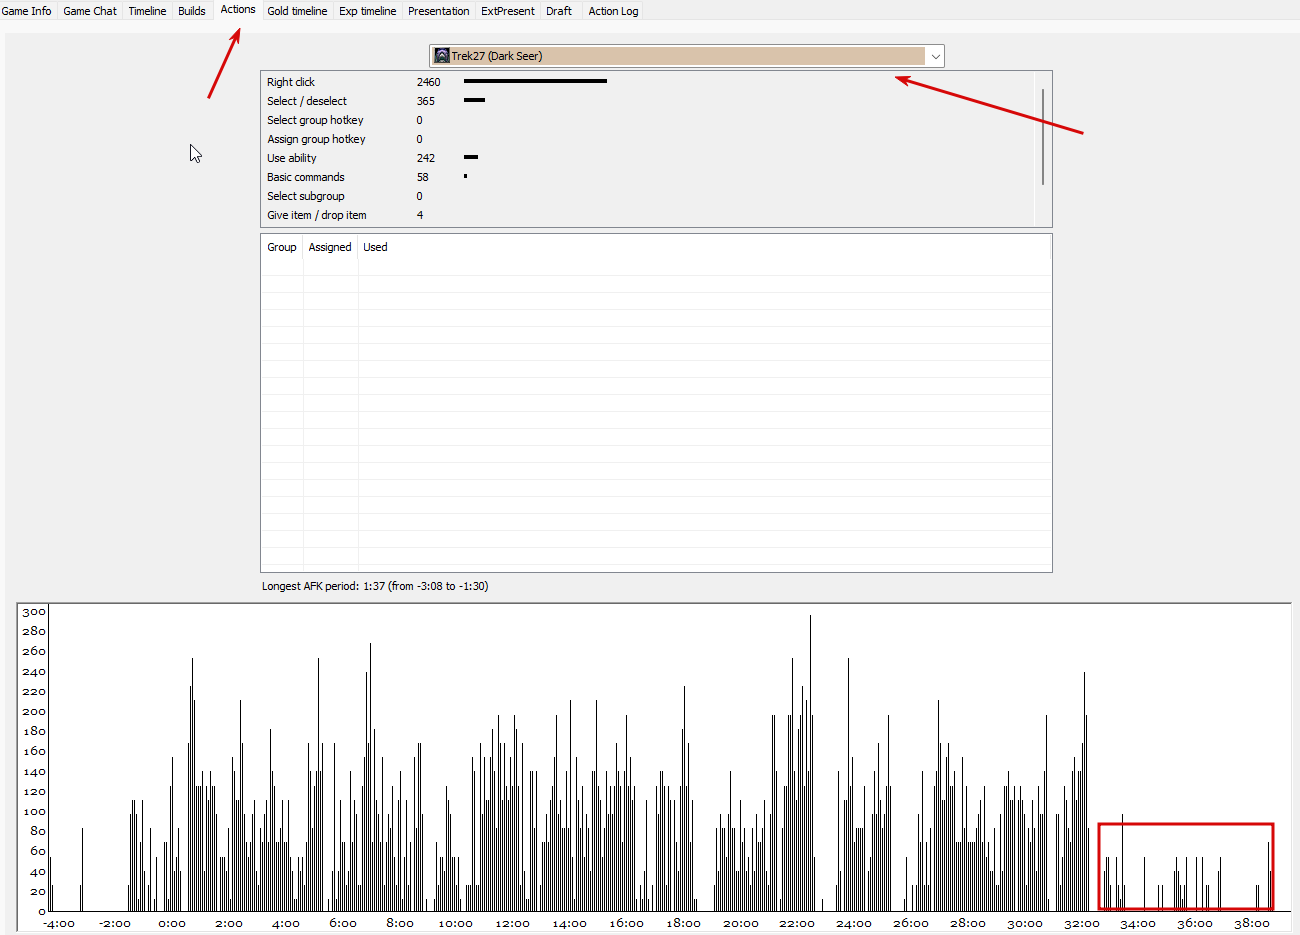1300x935 pixels.
Task: Click the 22:00 mark on chart axis
Action: (797, 923)
